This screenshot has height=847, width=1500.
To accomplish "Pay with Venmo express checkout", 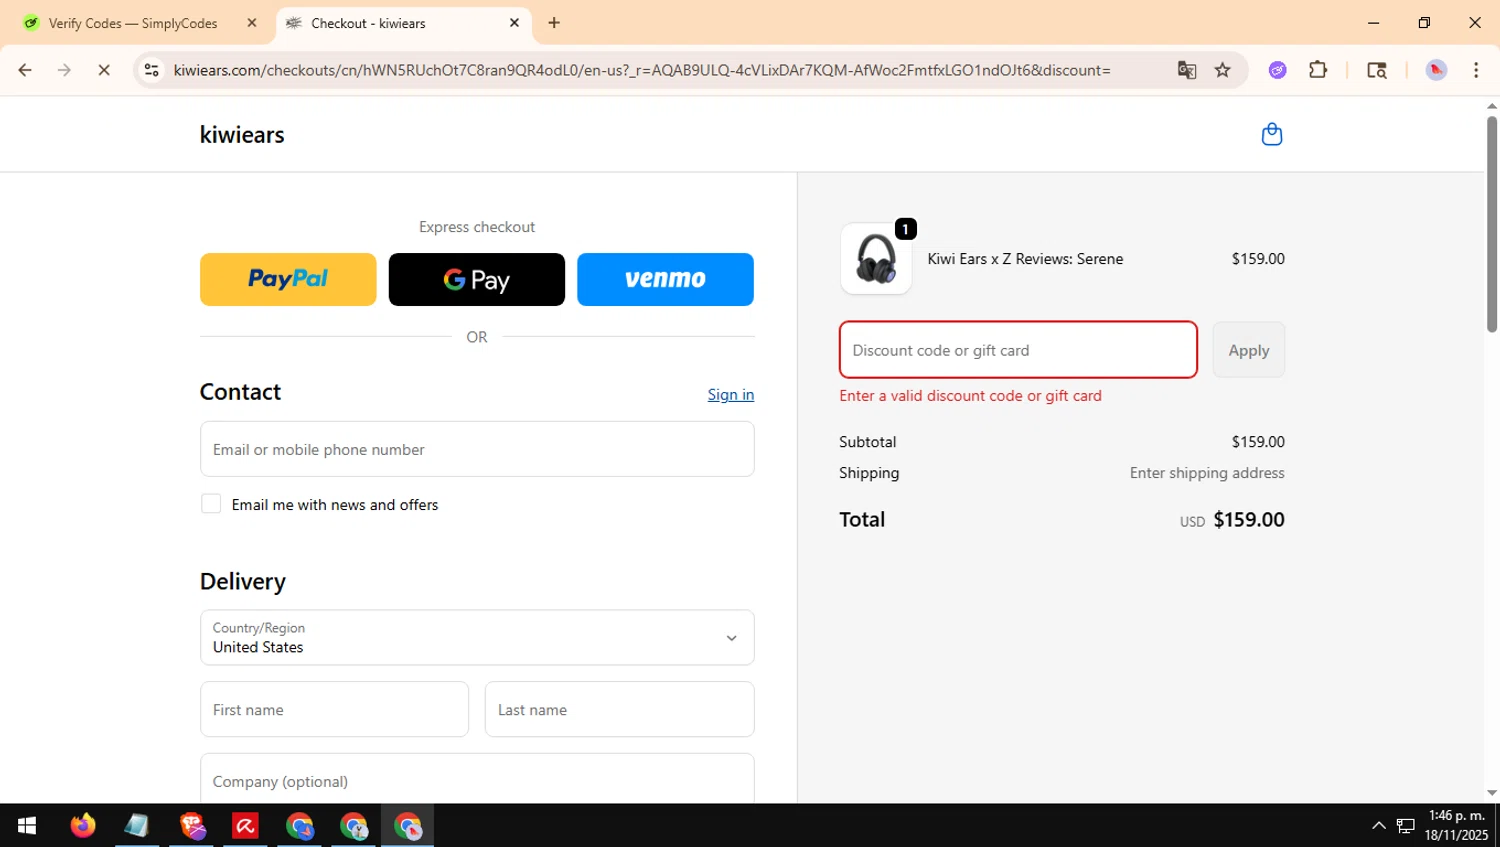I will pyautogui.click(x=665, y=279).
